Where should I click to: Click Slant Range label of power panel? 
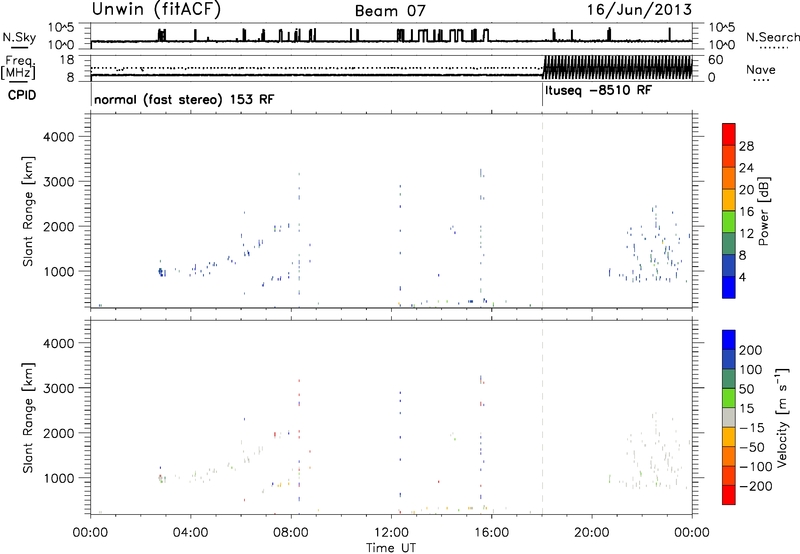pyautogui.click(x=28, y=211)
